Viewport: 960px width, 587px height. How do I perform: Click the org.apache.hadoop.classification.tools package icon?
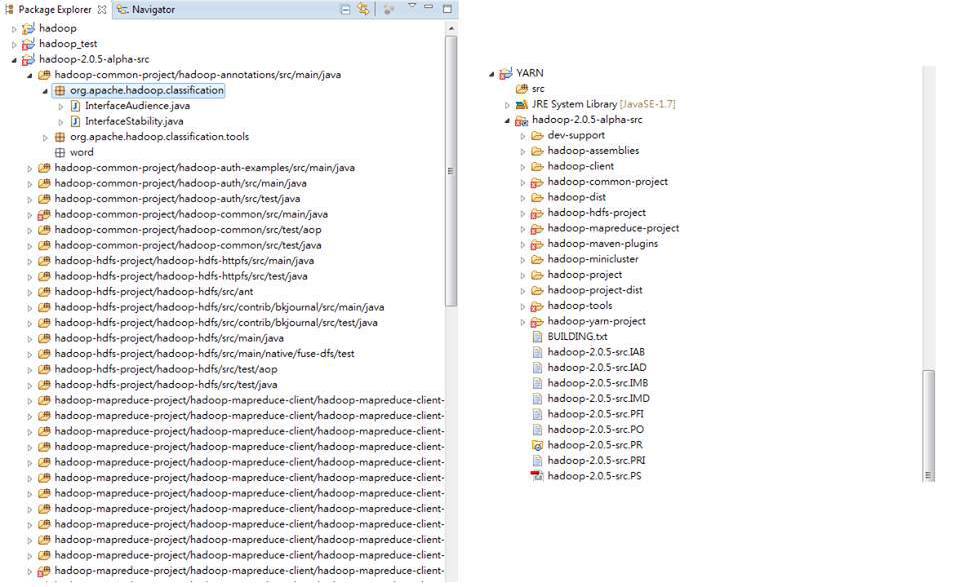[59, 136]
